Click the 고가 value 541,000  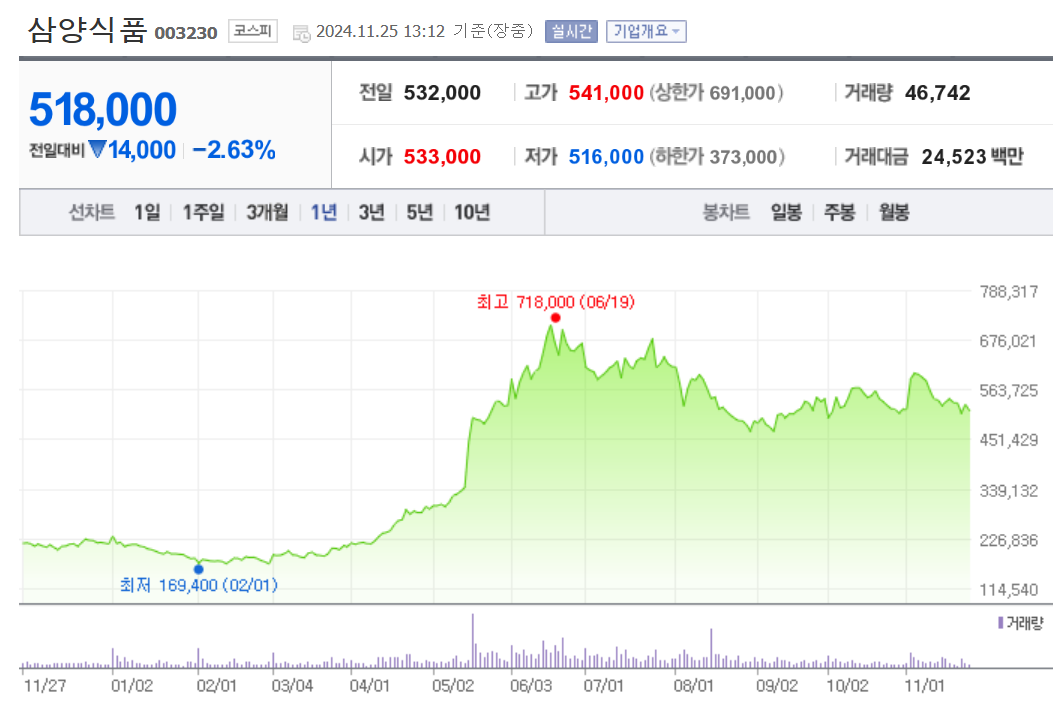[x=606, y=93]
